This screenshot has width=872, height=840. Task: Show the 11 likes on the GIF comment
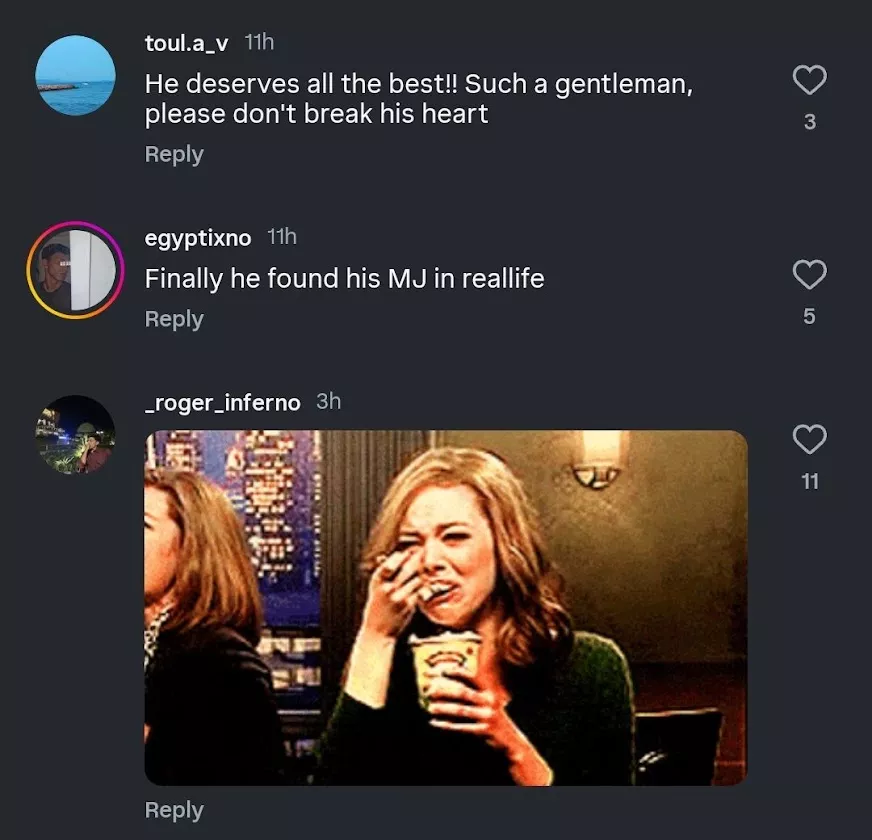pyautogui.click(x=809, y=482)
